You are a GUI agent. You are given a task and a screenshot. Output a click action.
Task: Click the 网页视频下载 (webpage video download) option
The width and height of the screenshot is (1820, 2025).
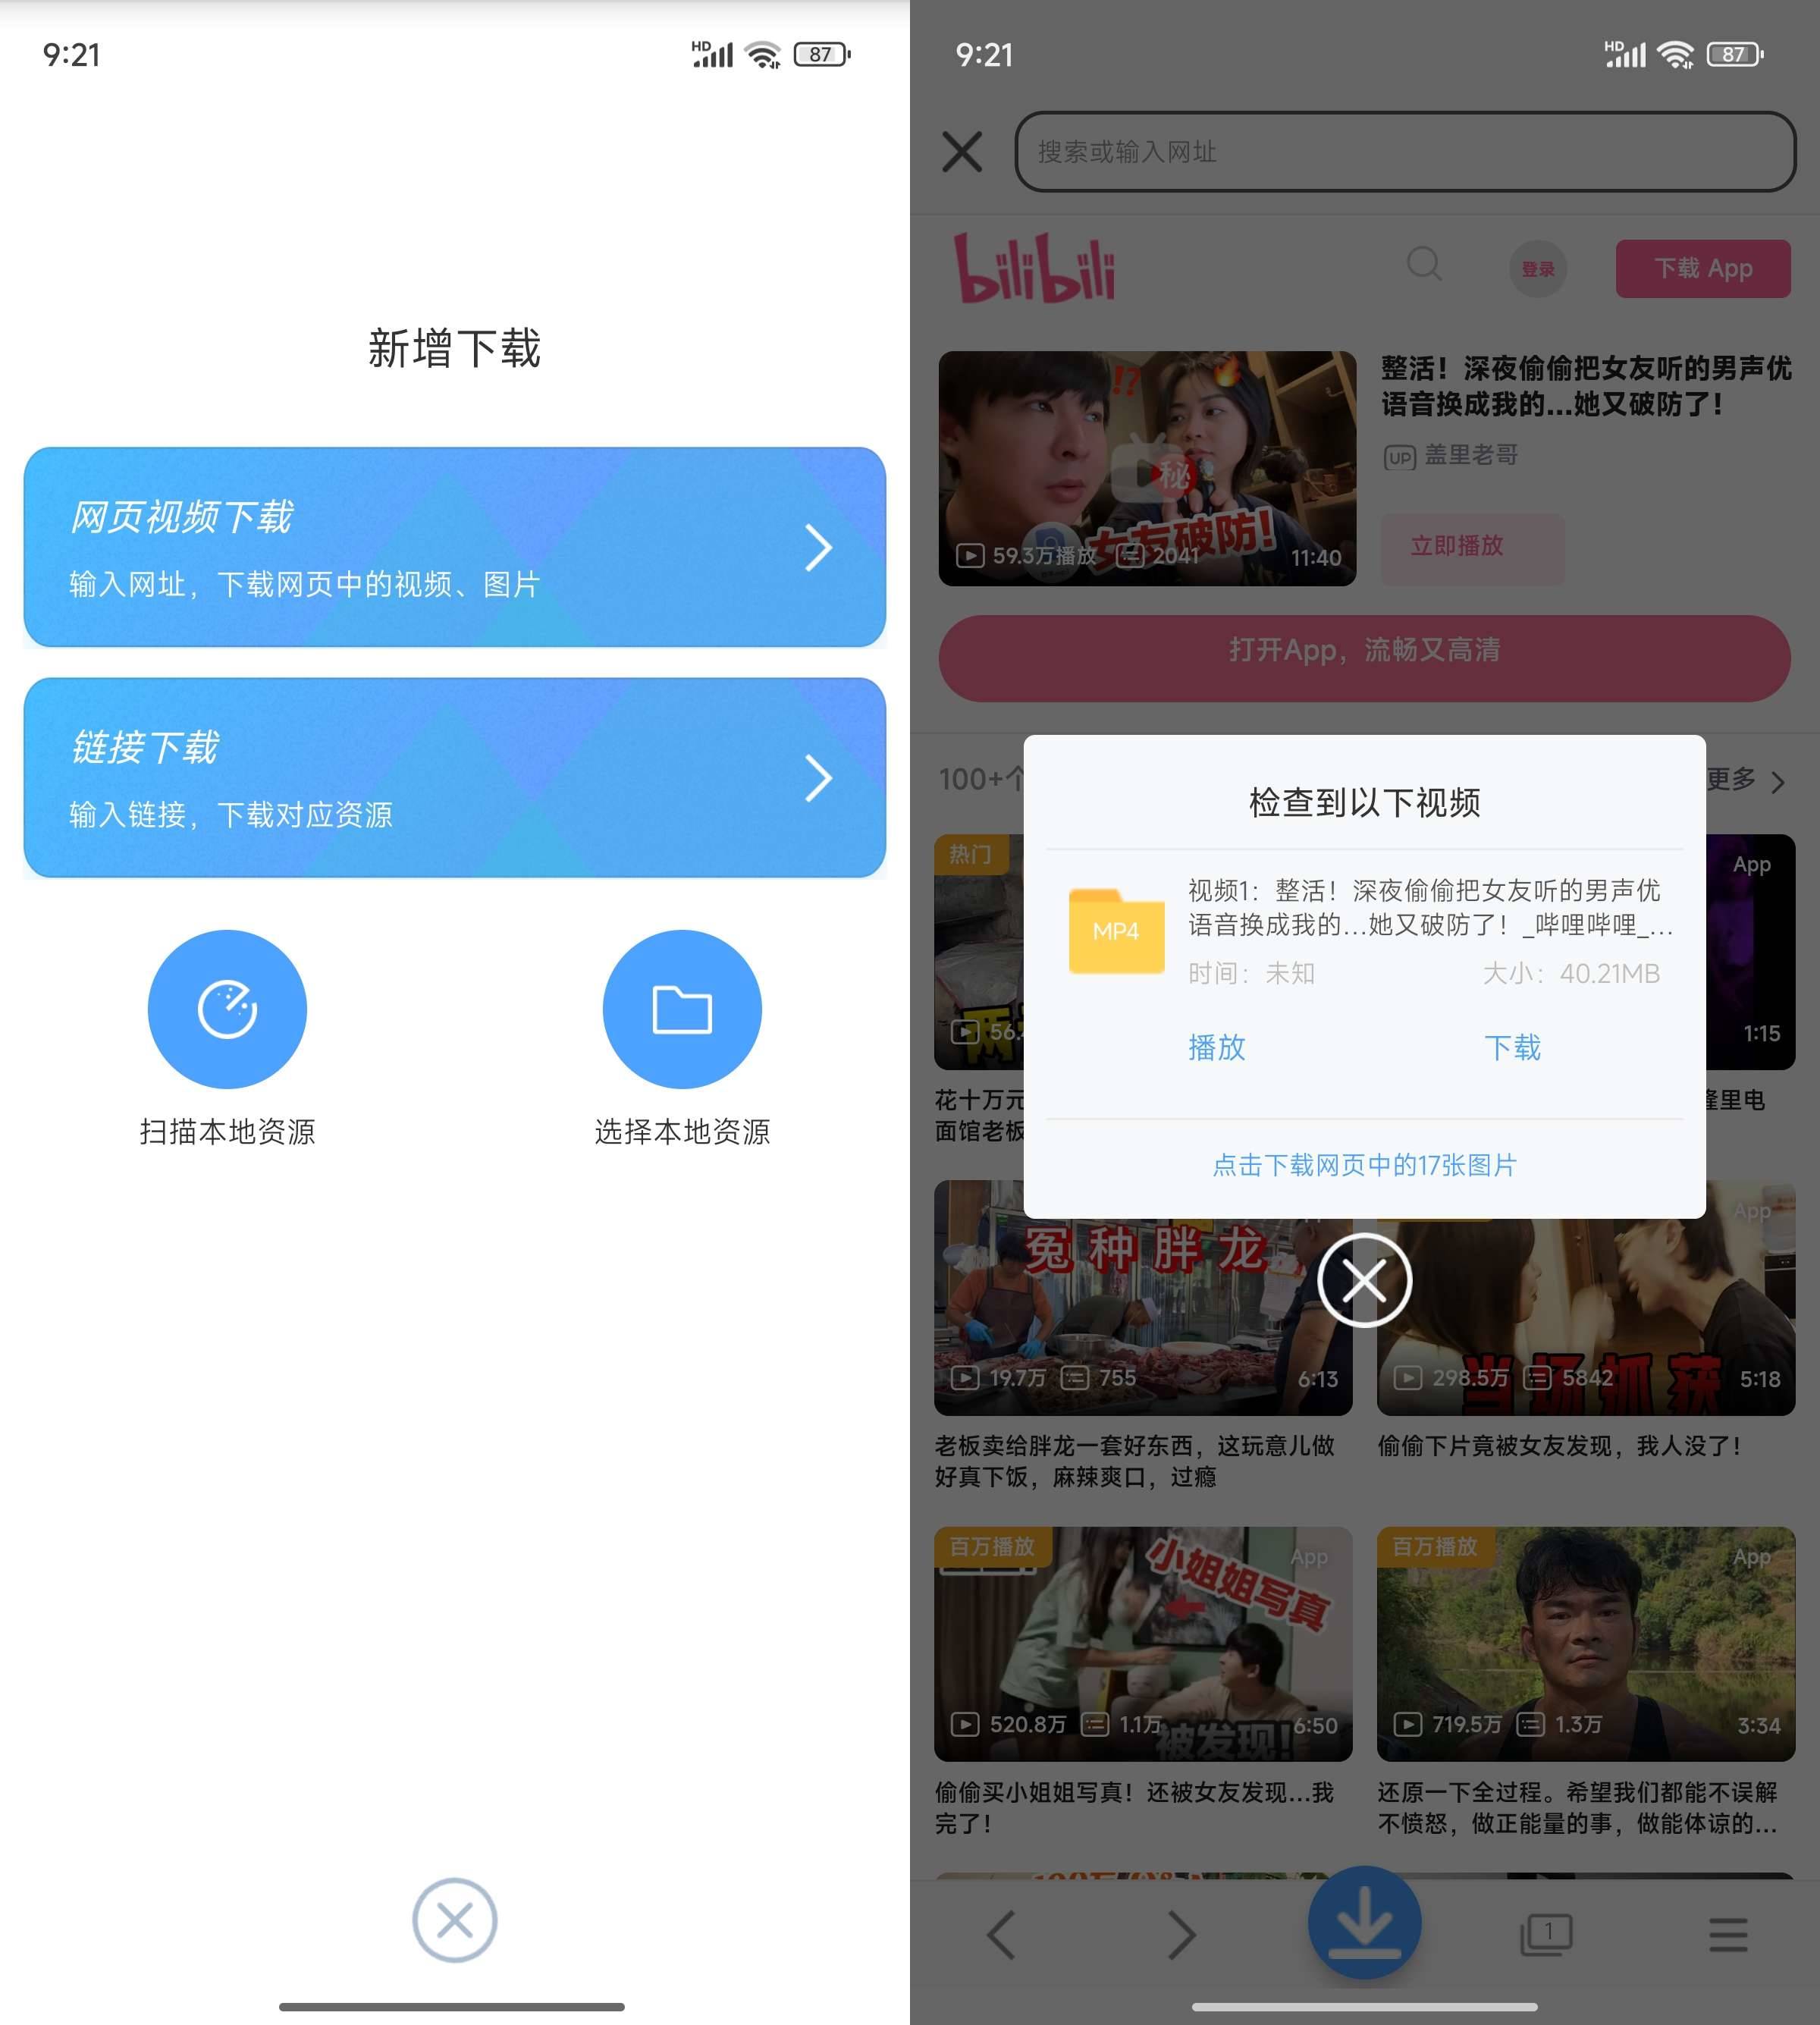click(453, 546)
